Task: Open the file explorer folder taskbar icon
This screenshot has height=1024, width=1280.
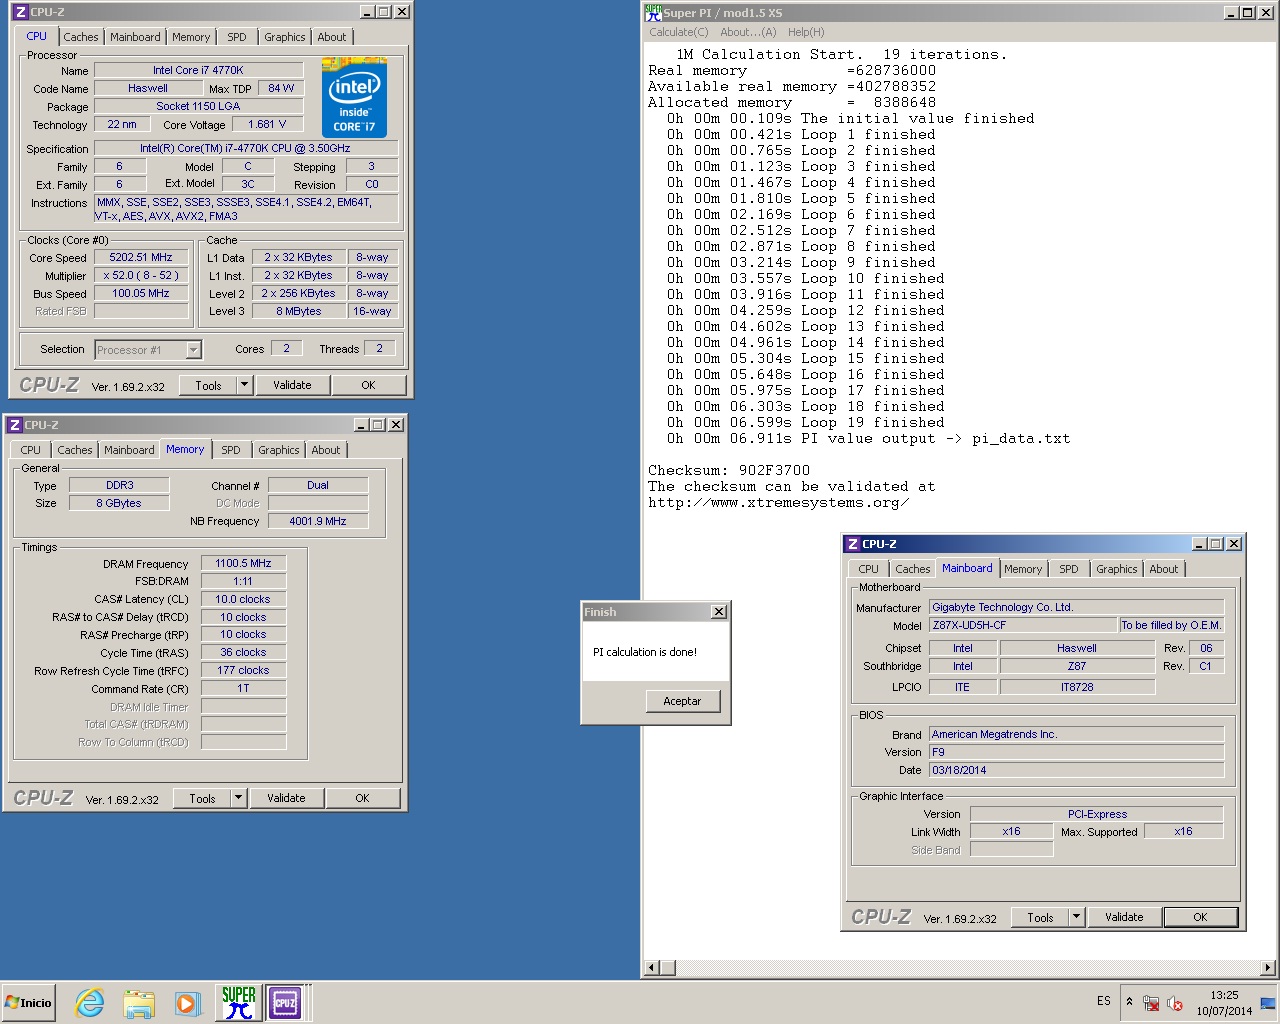Action: [x=139, y=1003]
